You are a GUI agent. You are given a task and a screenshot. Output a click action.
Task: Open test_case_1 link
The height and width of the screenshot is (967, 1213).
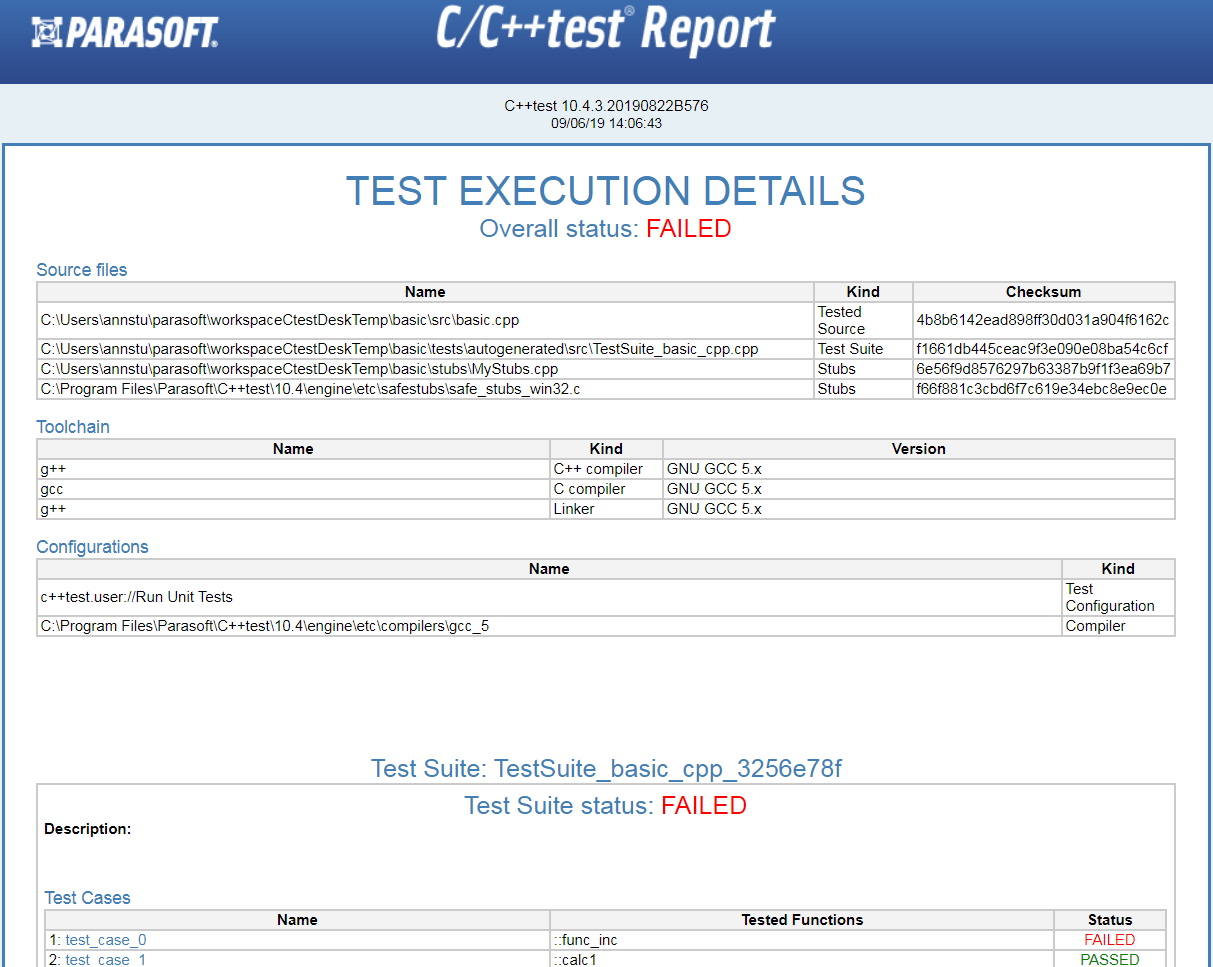105,960
